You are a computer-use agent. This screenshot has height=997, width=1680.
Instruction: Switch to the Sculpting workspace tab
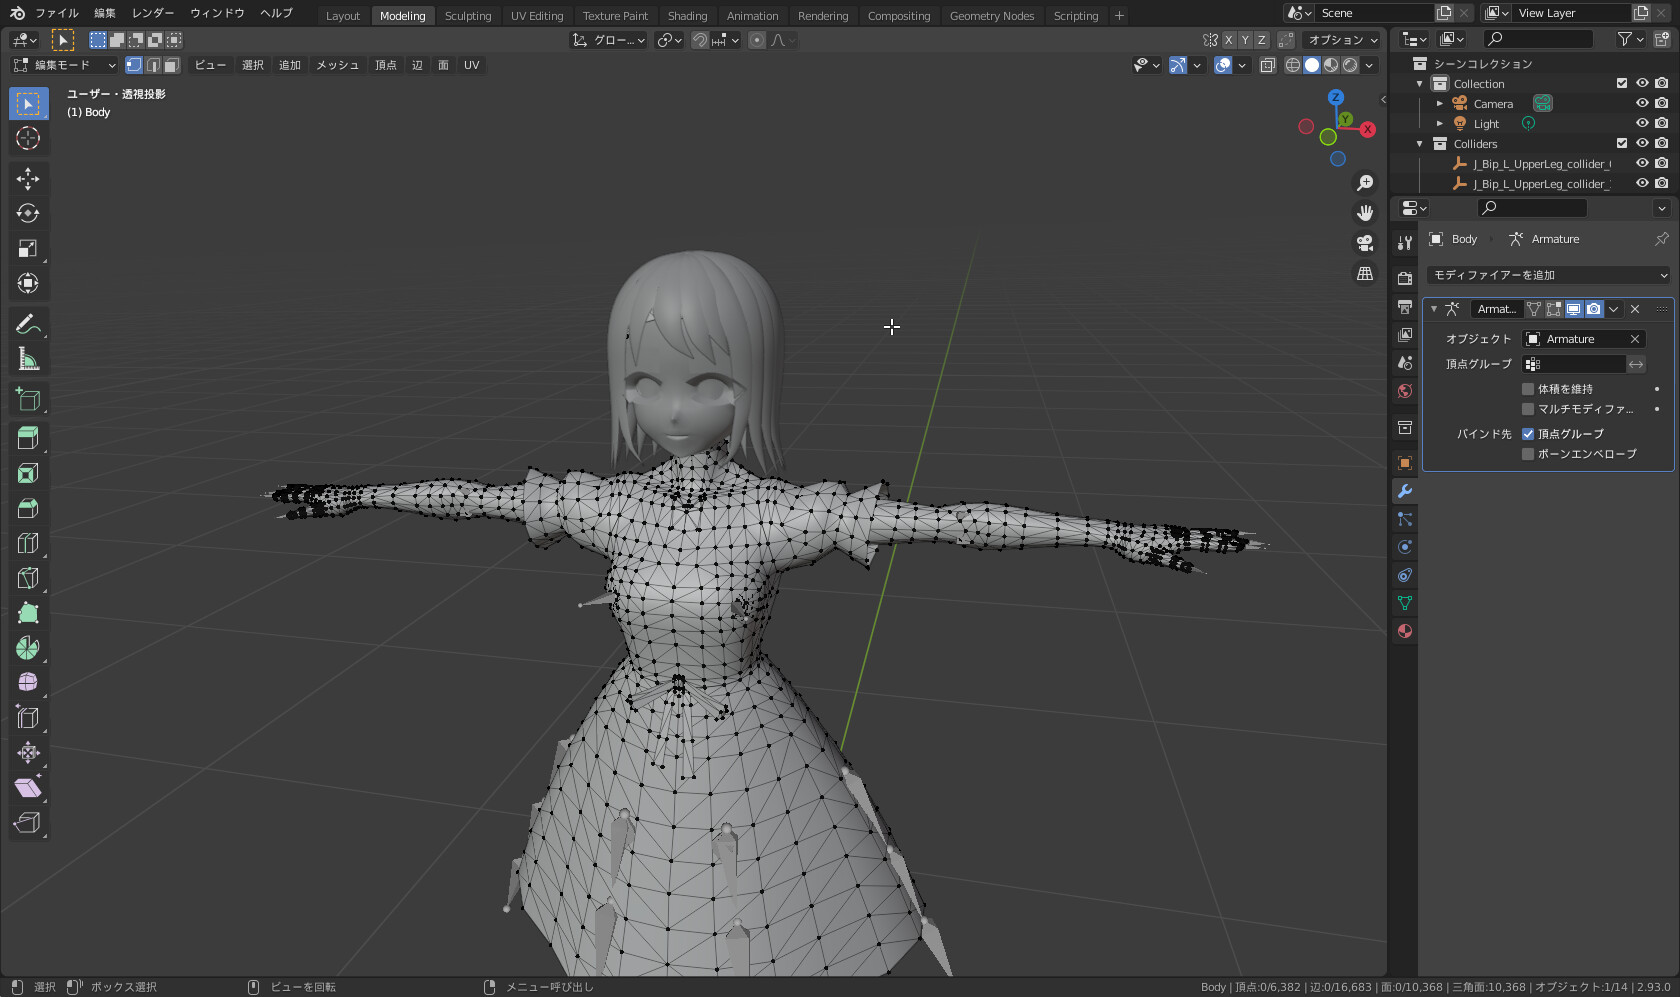pos(468,16)
